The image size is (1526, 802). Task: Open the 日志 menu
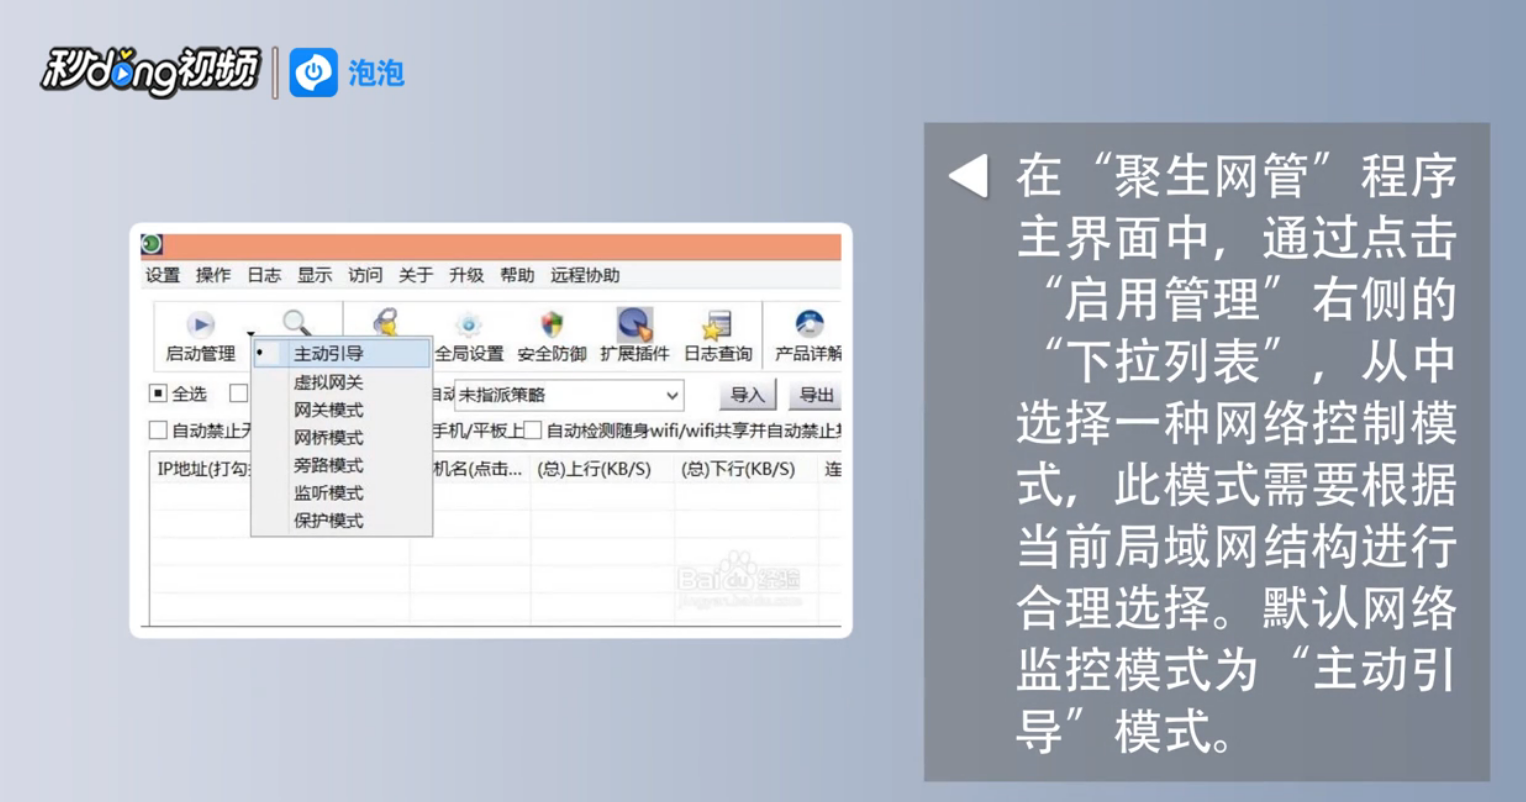(x=264, y=275)
